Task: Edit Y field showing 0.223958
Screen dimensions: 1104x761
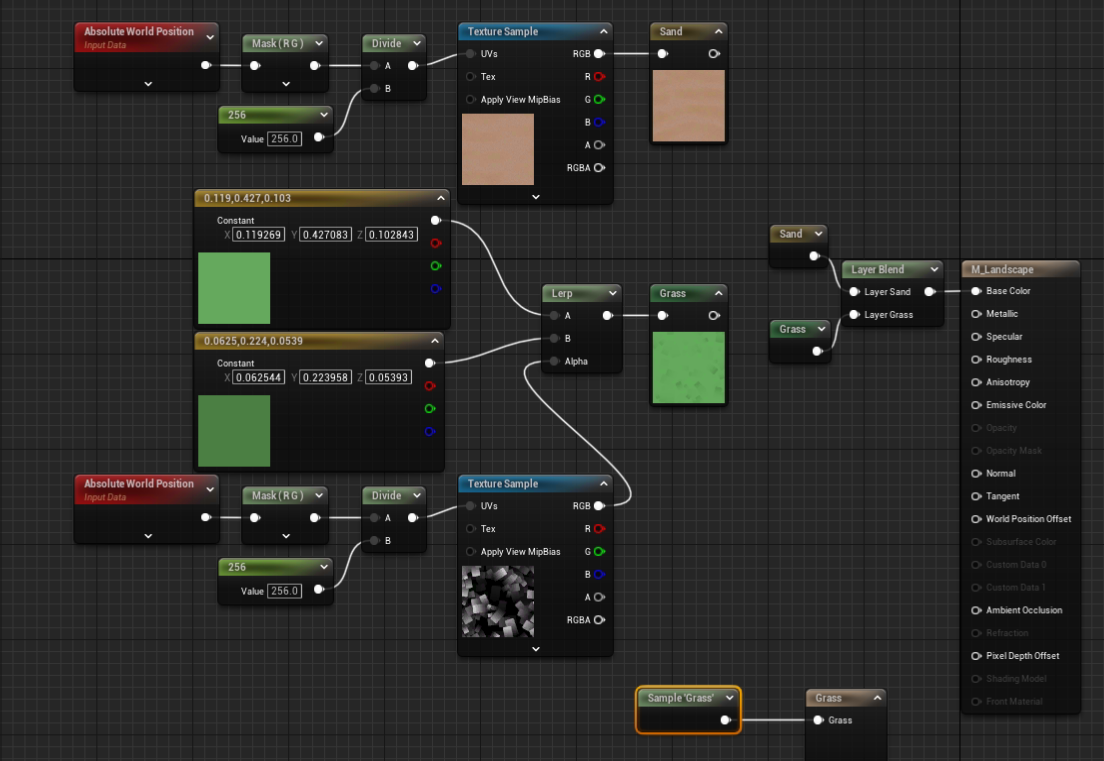Action: point(325,377)
